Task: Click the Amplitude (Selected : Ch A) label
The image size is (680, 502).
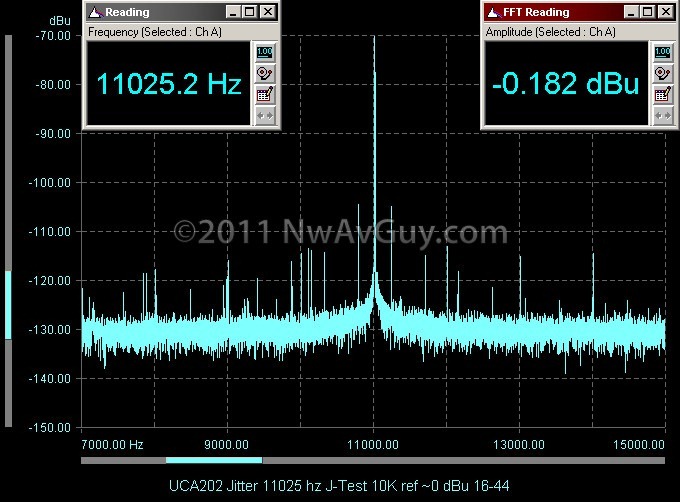Action: coord(550,32)
